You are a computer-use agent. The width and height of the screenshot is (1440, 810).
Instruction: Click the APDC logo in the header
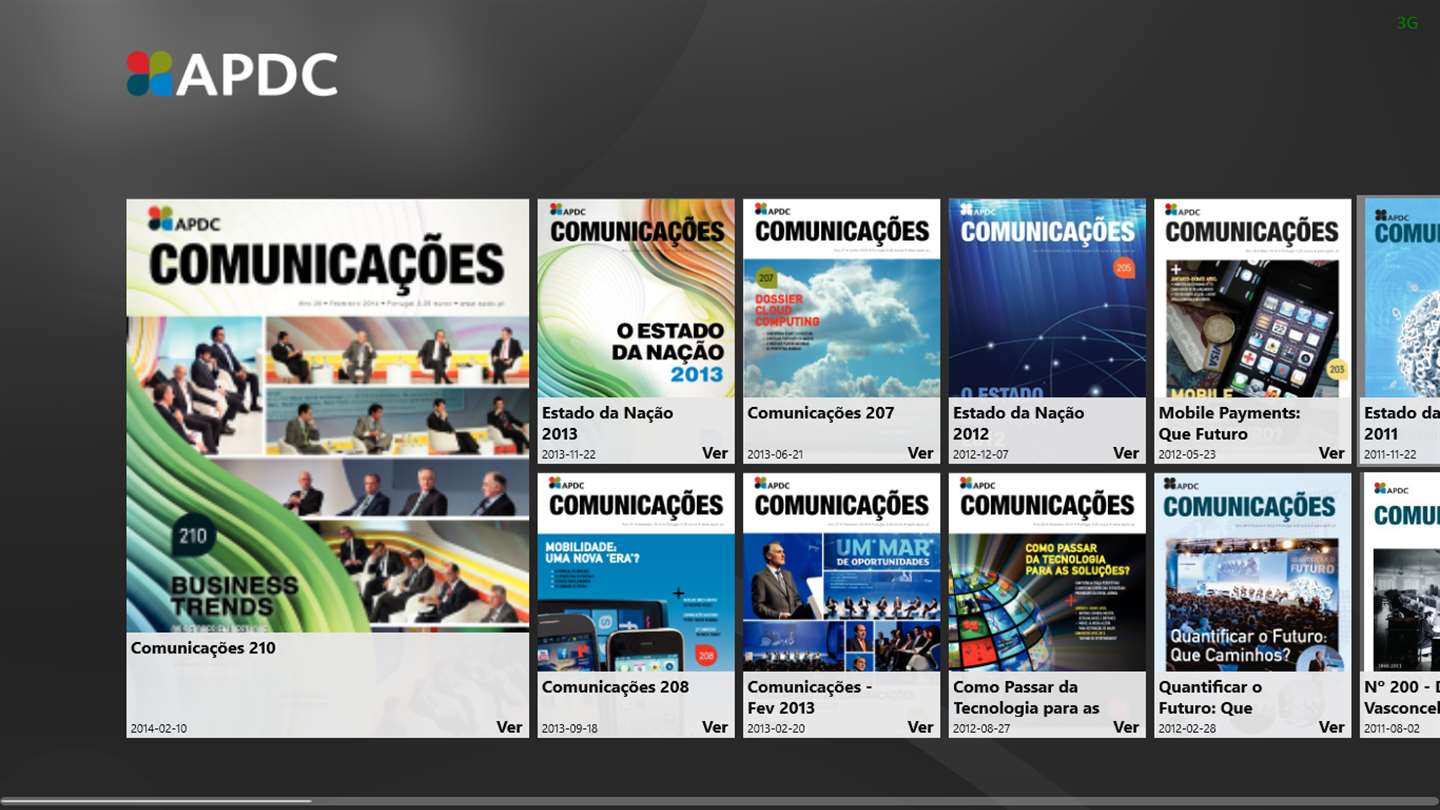(x=232, y=74)
